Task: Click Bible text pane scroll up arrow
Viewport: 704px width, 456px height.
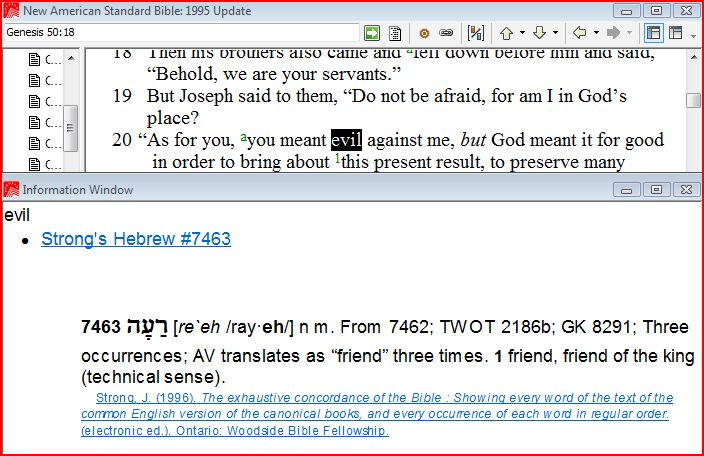Action: point(694,58)
